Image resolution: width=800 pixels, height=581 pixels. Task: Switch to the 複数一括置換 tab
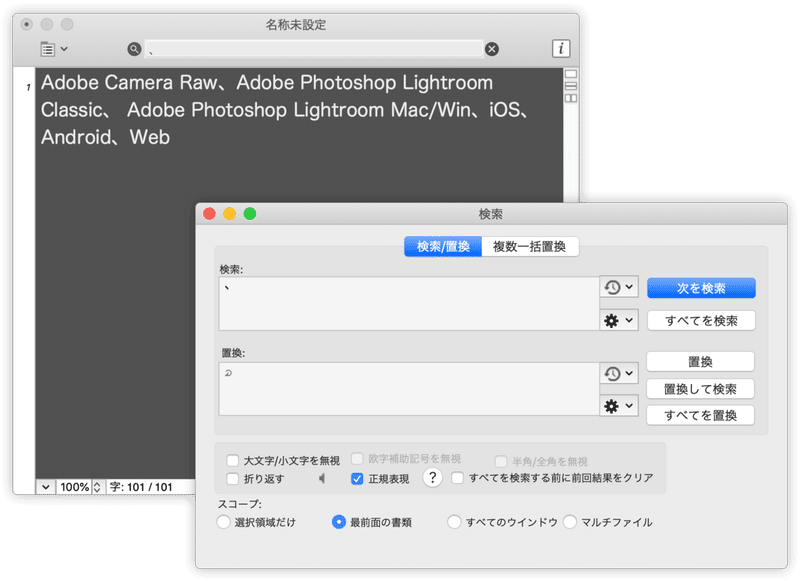click(530, 247)
